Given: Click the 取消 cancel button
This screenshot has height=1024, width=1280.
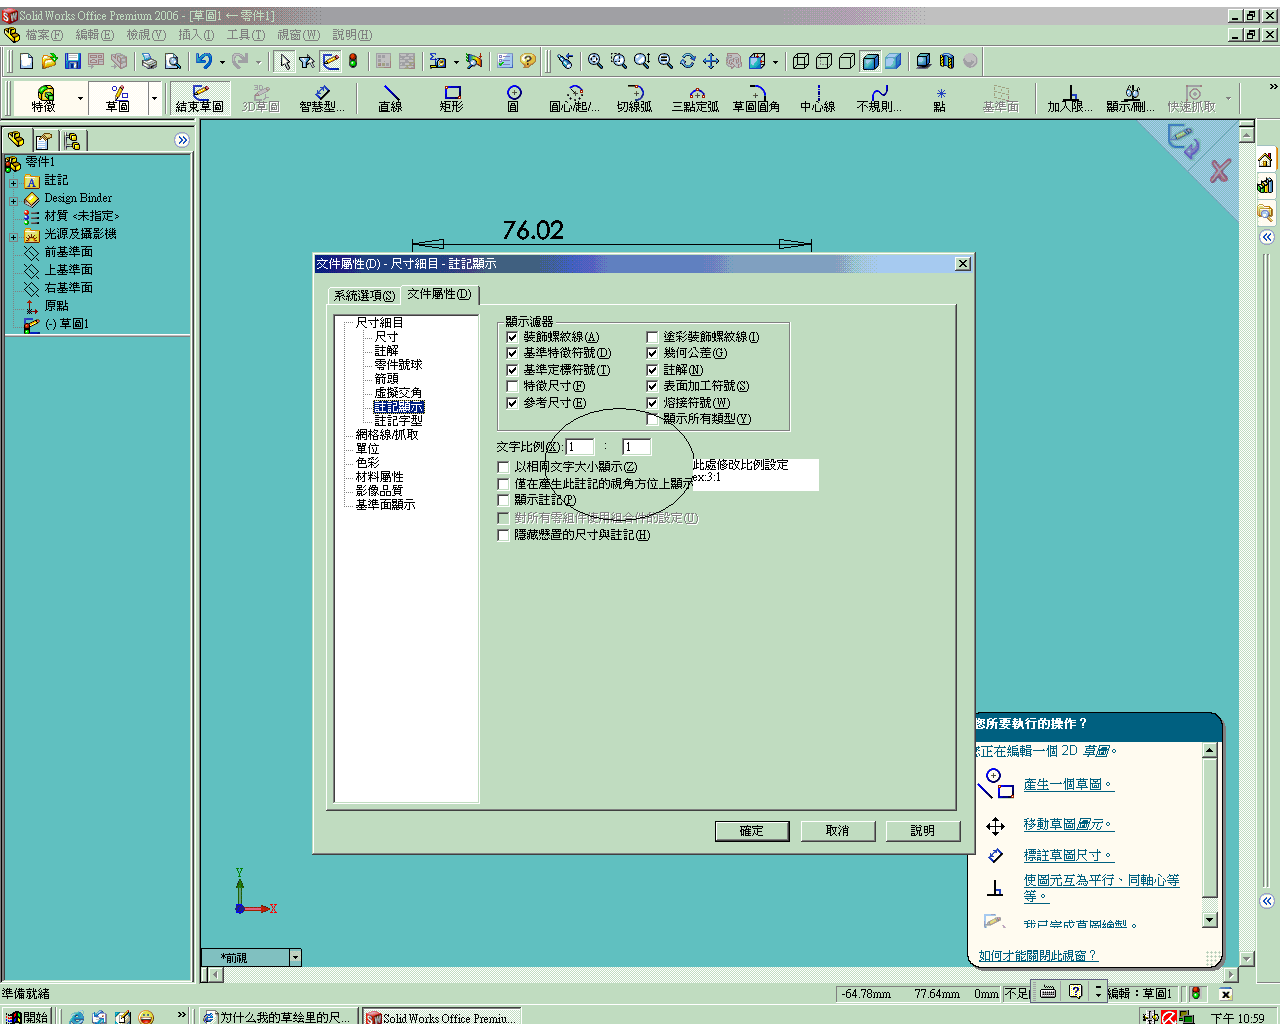Looking at the screenshot, I should pyautogui.click(x=838, y=831).
